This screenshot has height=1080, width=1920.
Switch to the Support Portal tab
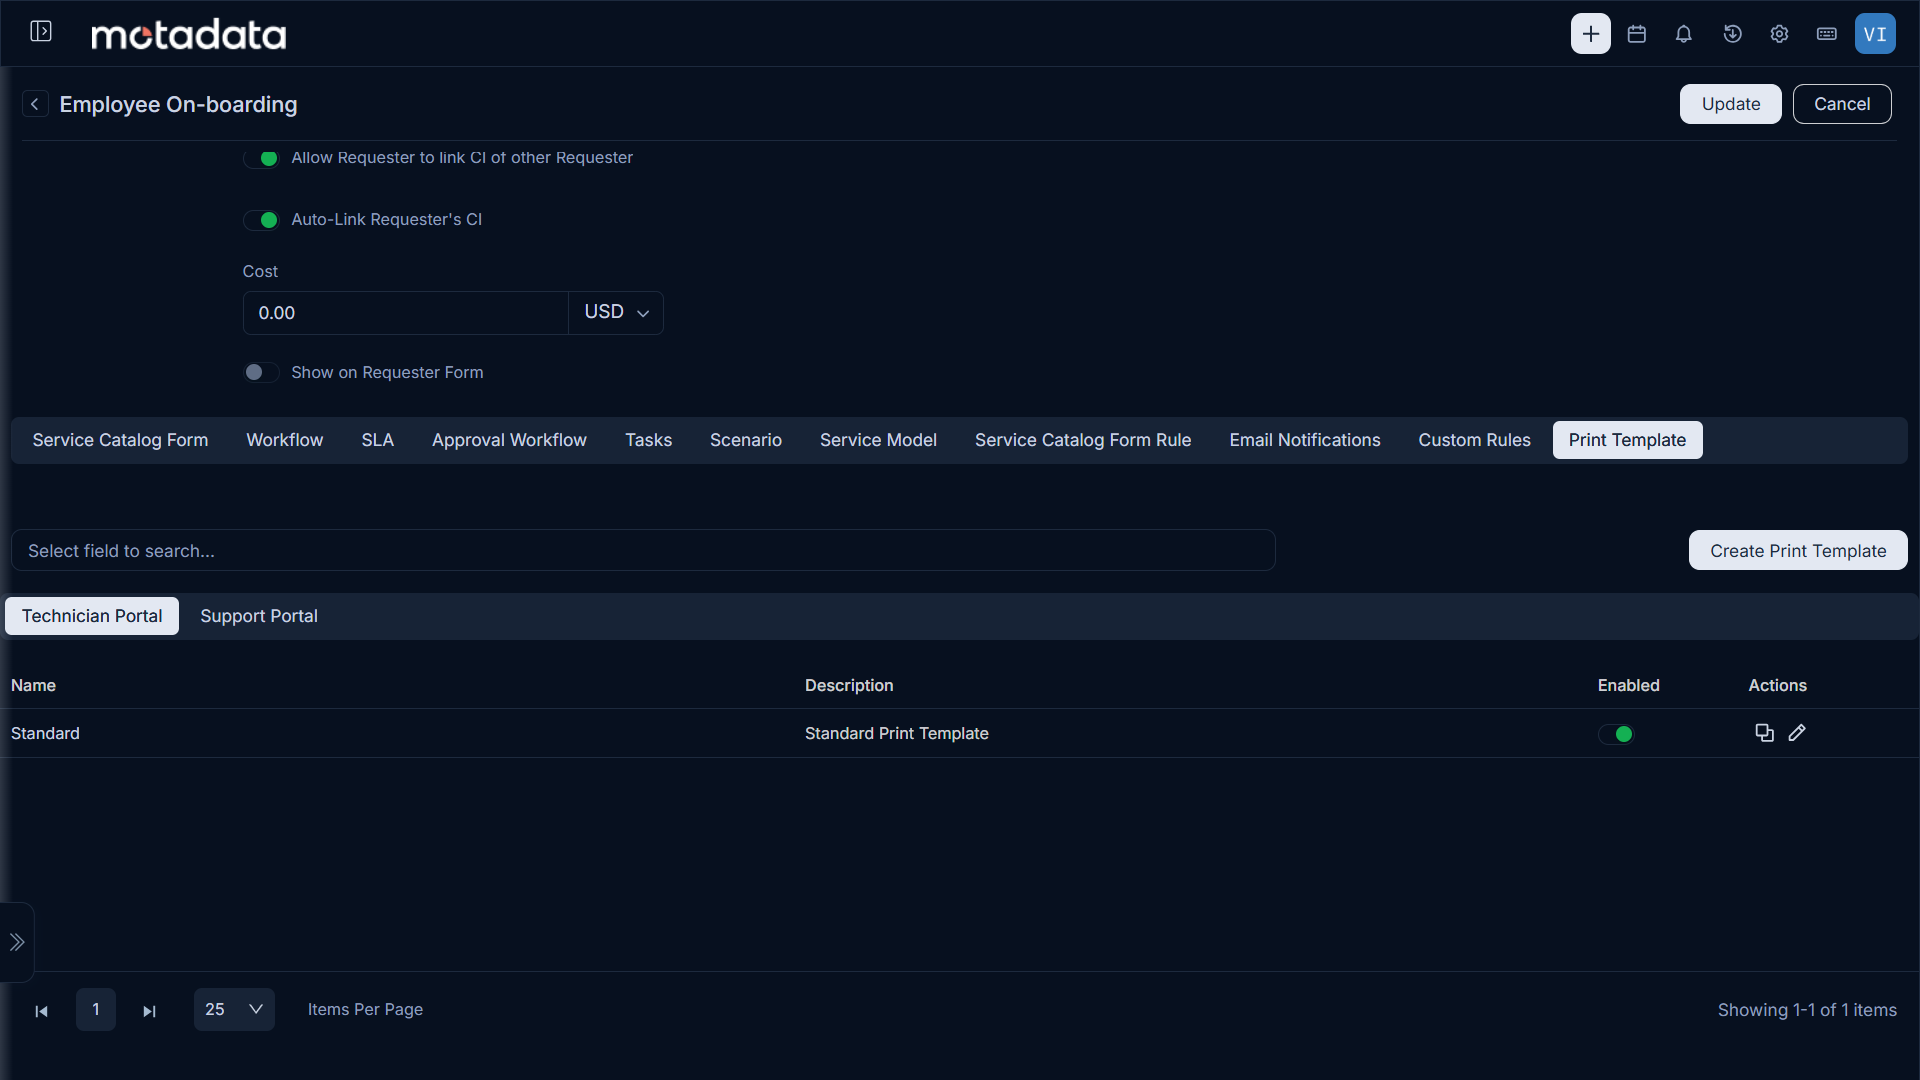[259, 616]
